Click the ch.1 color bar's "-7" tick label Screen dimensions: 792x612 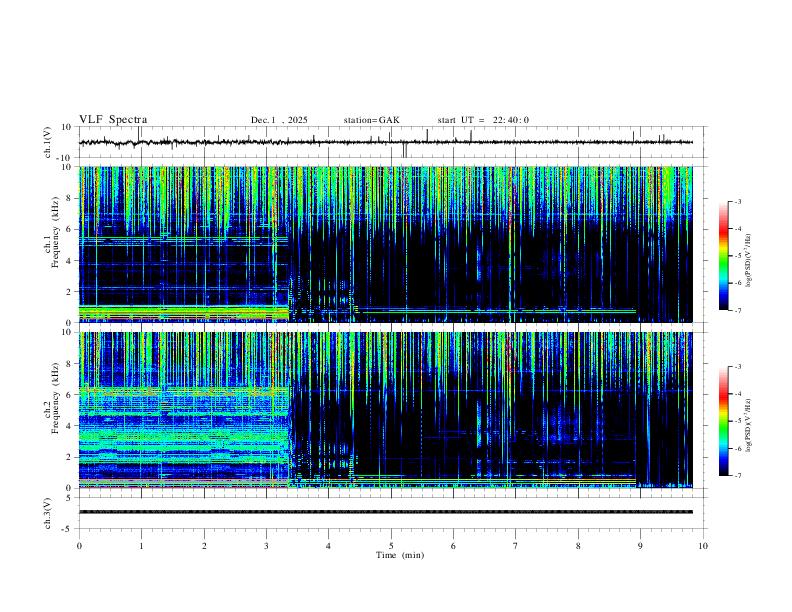tap(737, 310)
